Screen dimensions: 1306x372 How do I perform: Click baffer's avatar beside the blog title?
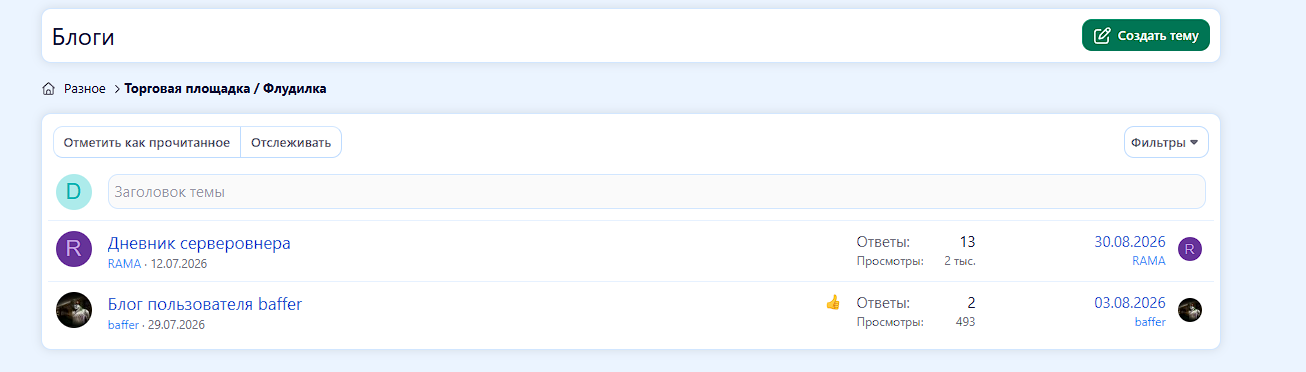[74, 310]
